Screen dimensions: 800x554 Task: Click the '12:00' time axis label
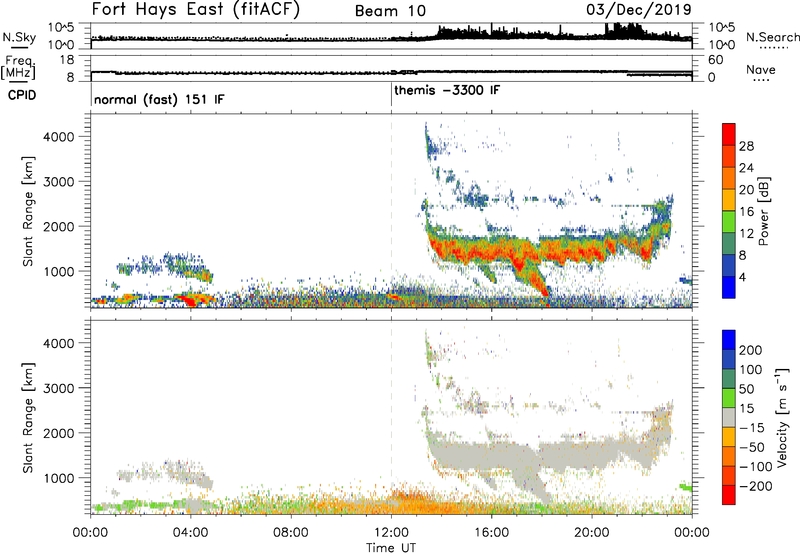(x=391, y=533)
